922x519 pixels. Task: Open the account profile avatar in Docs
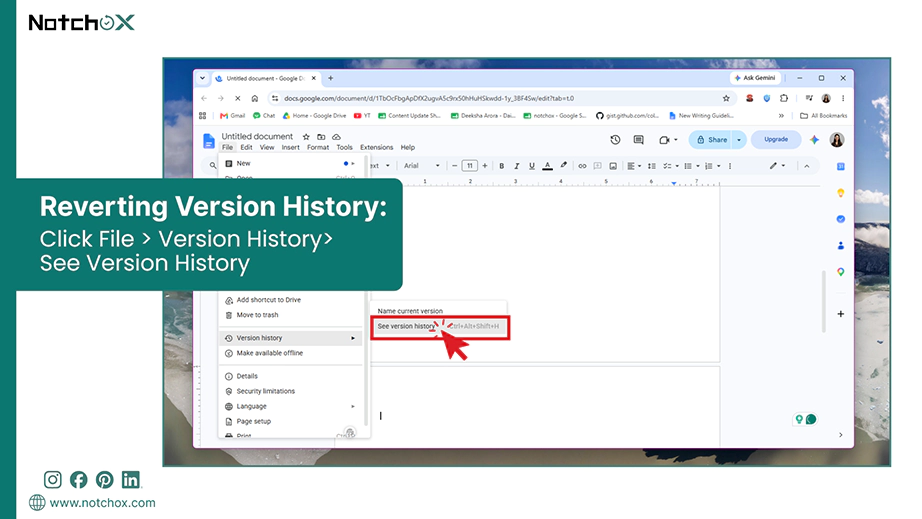click(837, 140)
